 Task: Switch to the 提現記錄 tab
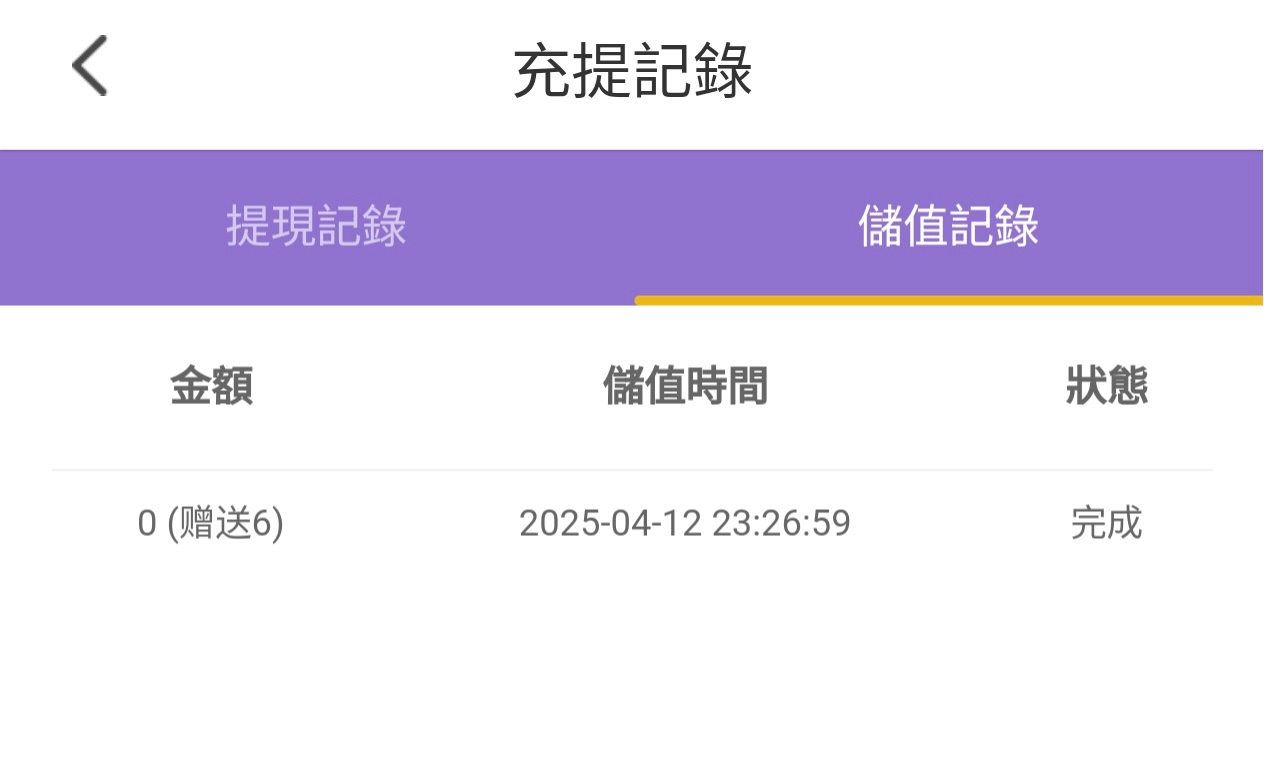316,227
